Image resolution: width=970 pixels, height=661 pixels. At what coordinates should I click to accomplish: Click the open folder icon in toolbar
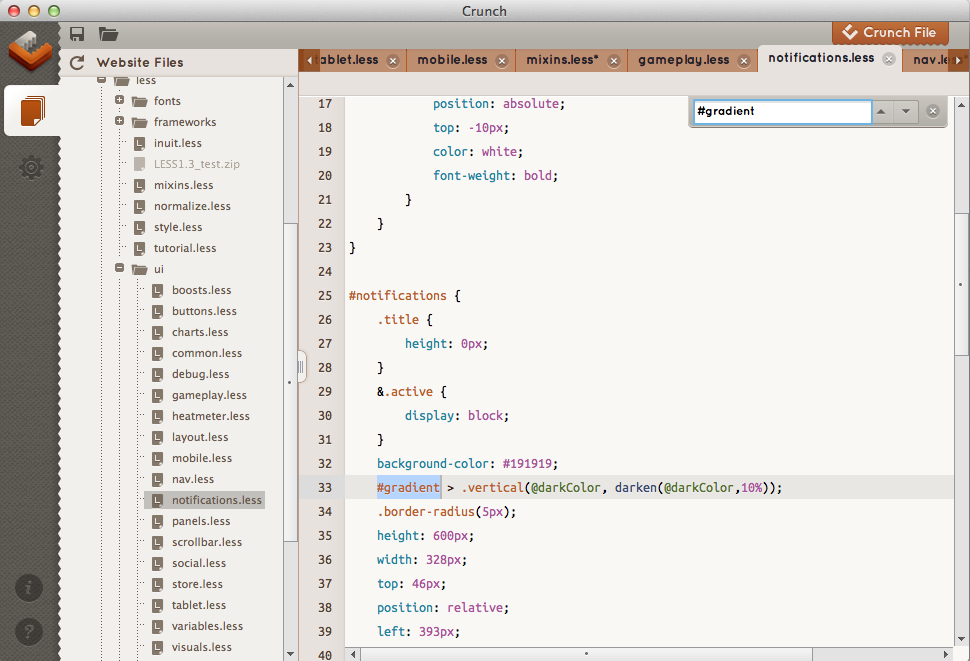click(x=108, y=33)
